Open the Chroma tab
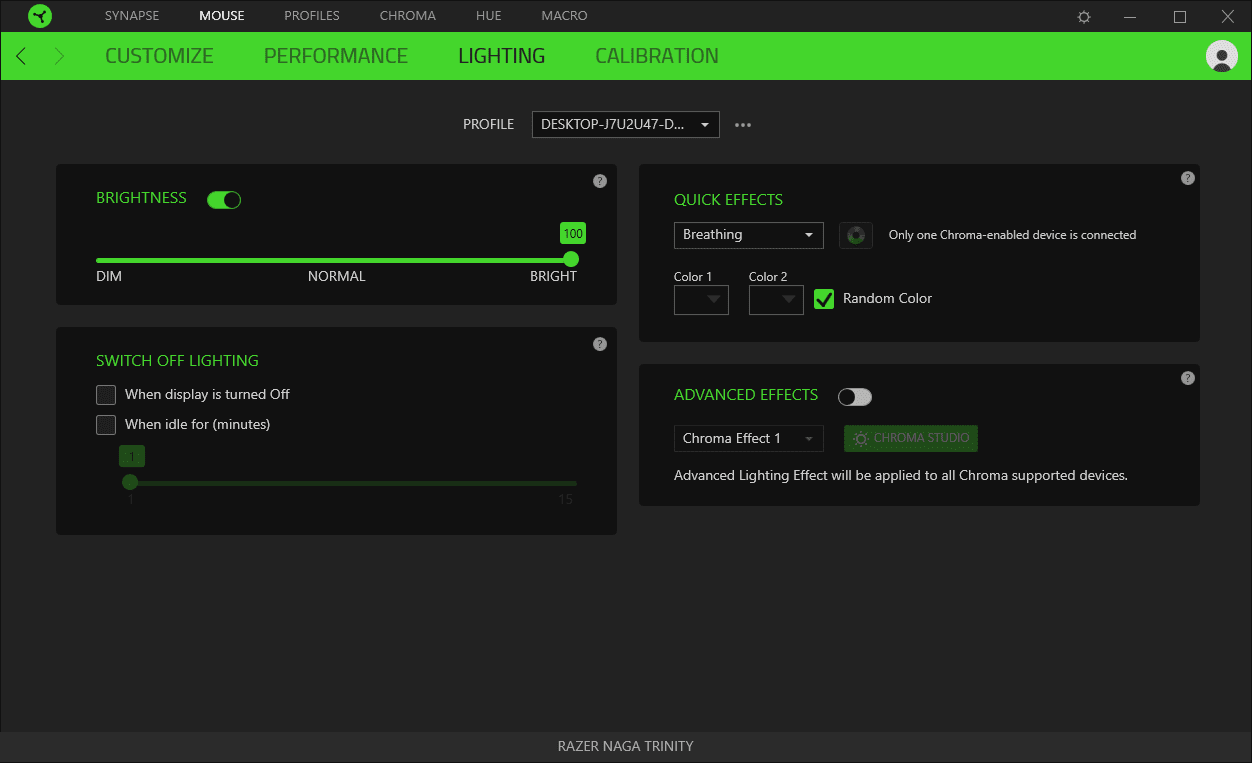The image size is (1252, 763). (408, 16)
